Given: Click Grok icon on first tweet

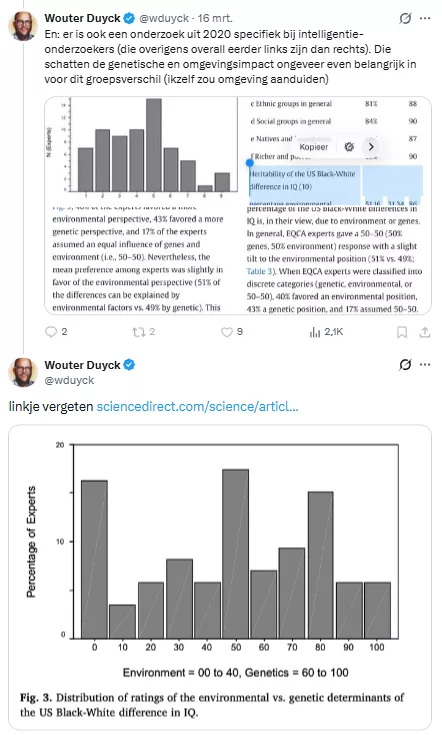Looking at the screenshot, I should click(405, 18).
